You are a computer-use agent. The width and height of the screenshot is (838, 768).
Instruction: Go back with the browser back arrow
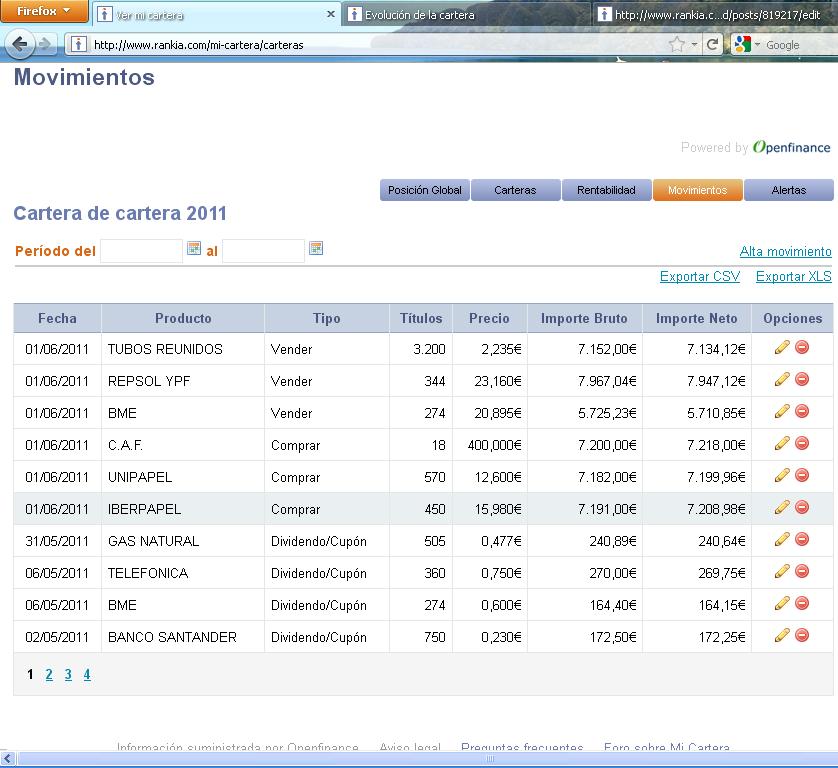[x=20, y=44]
